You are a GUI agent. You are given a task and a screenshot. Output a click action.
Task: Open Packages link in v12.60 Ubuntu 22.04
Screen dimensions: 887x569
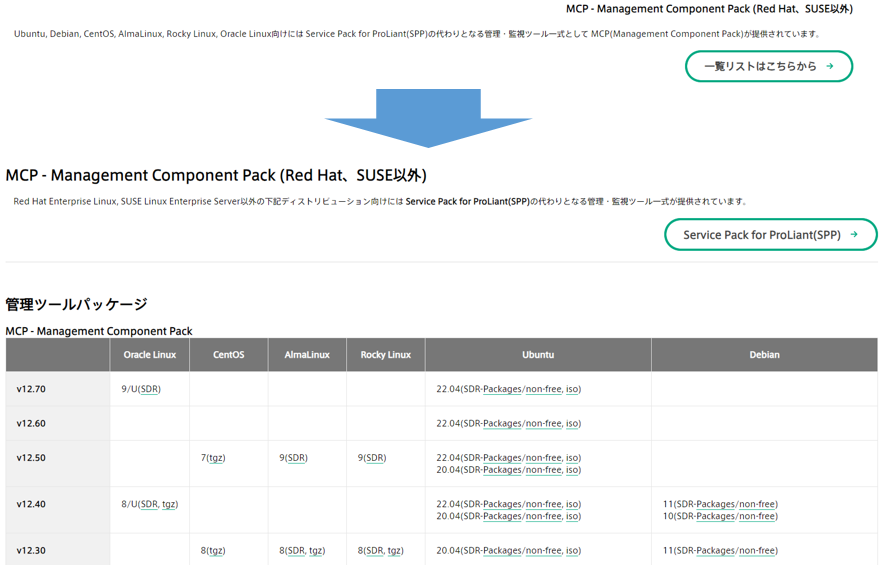coord(502,424)
